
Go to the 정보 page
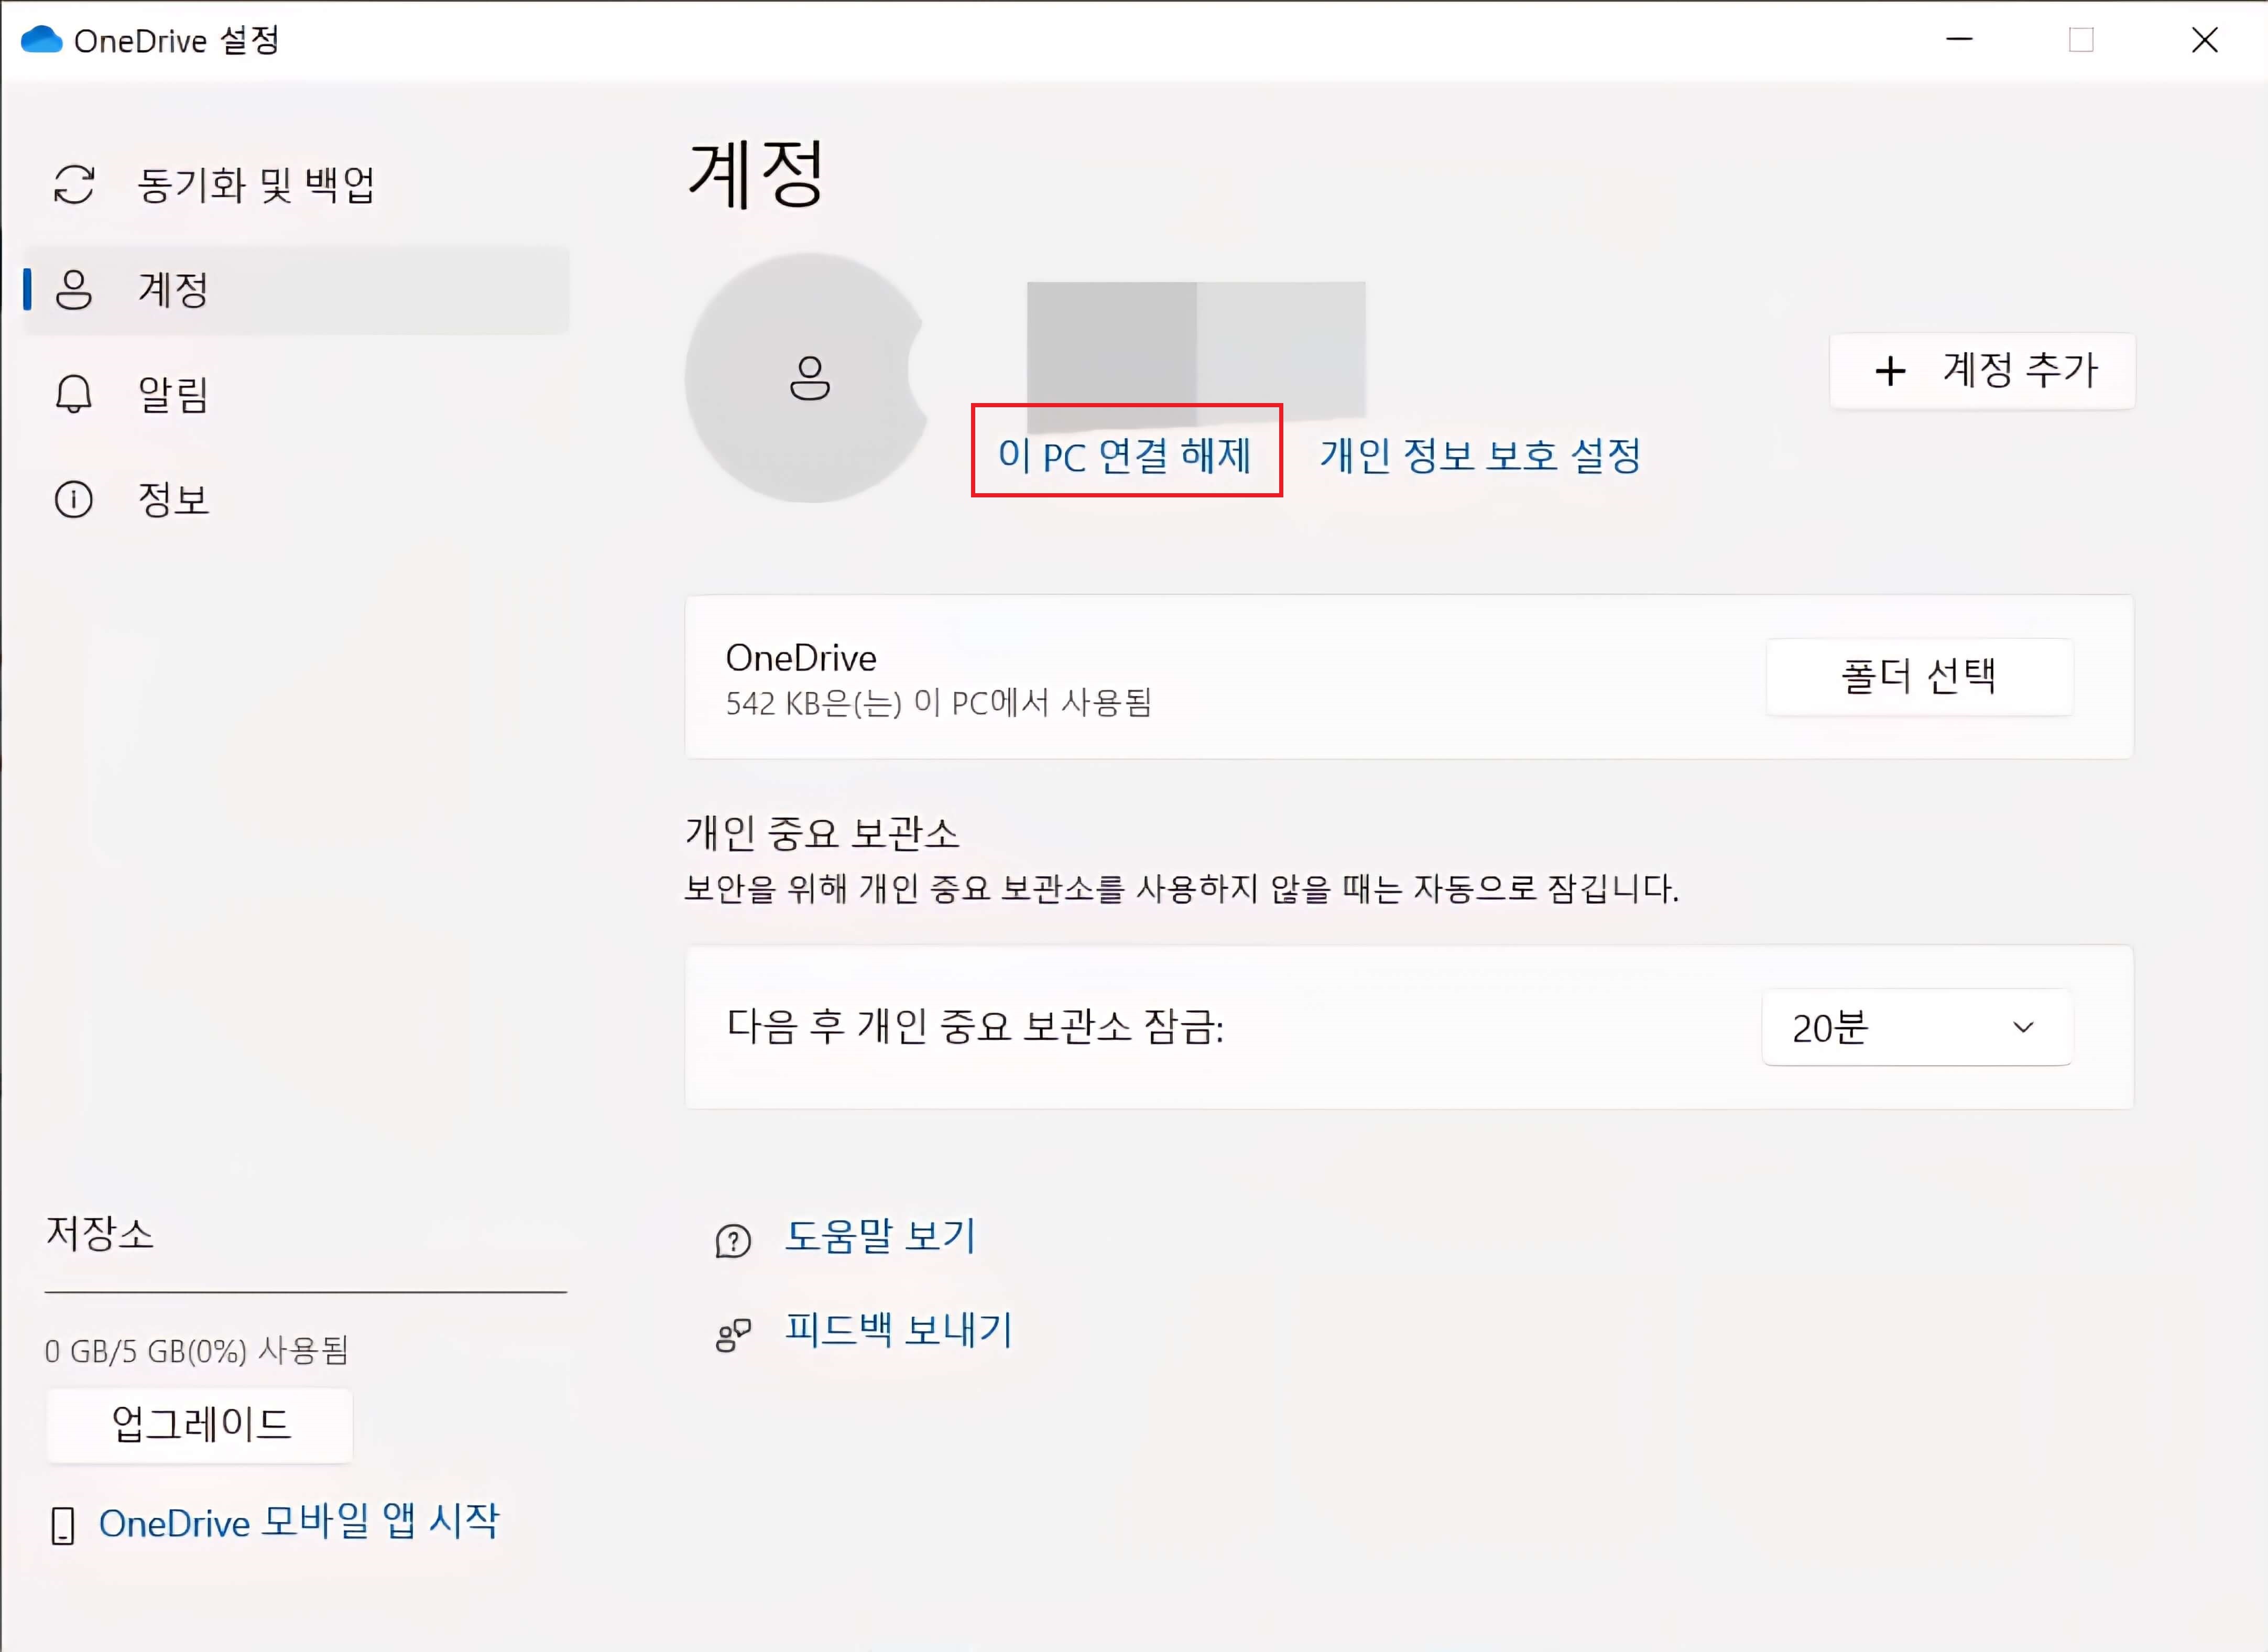coord(173,499)
